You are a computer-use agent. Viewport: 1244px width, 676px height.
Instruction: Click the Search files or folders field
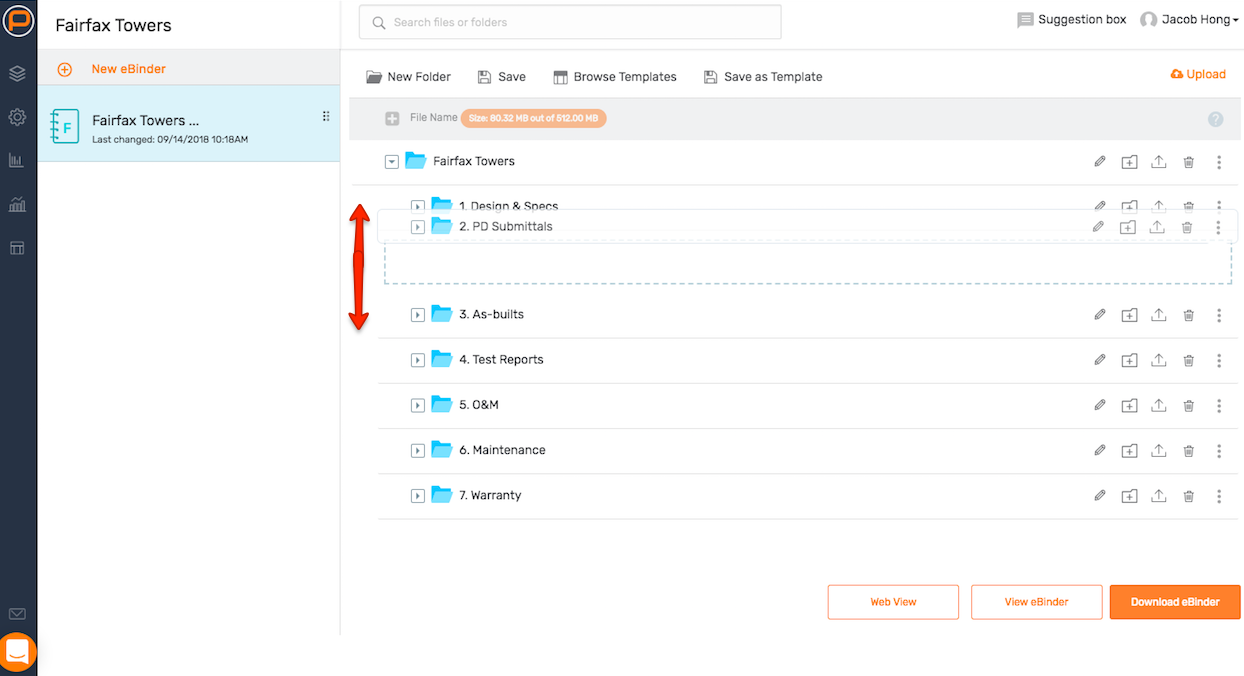(570, 22)
